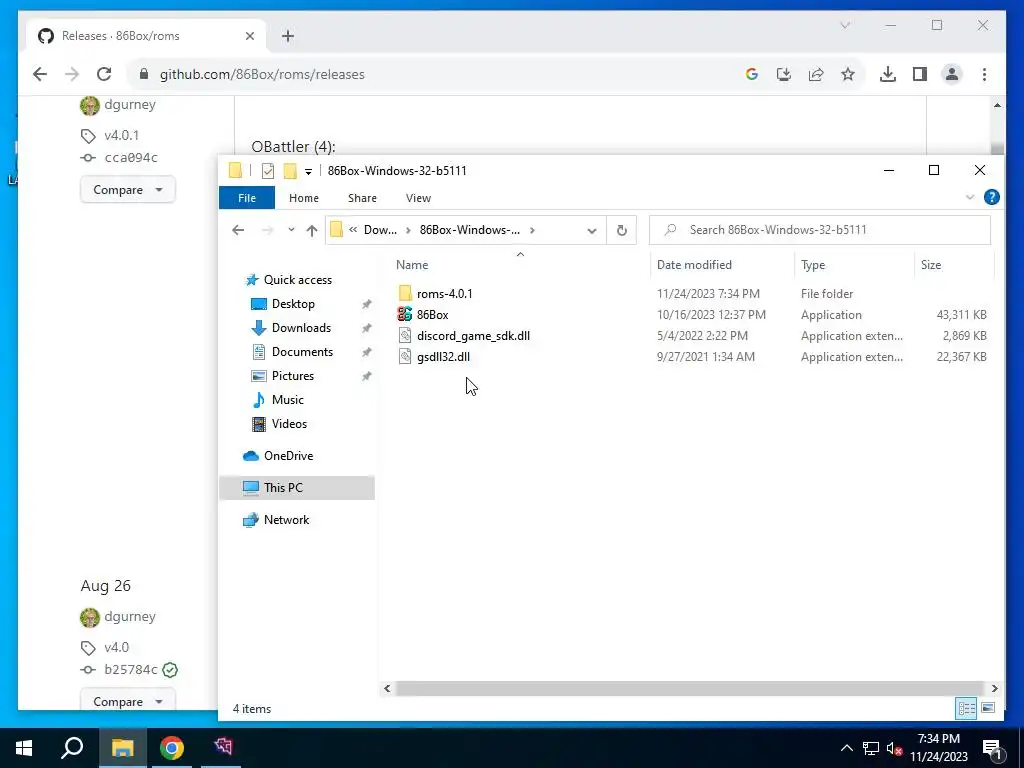
Task: Switch to details view layout
Action: point(967,708)
